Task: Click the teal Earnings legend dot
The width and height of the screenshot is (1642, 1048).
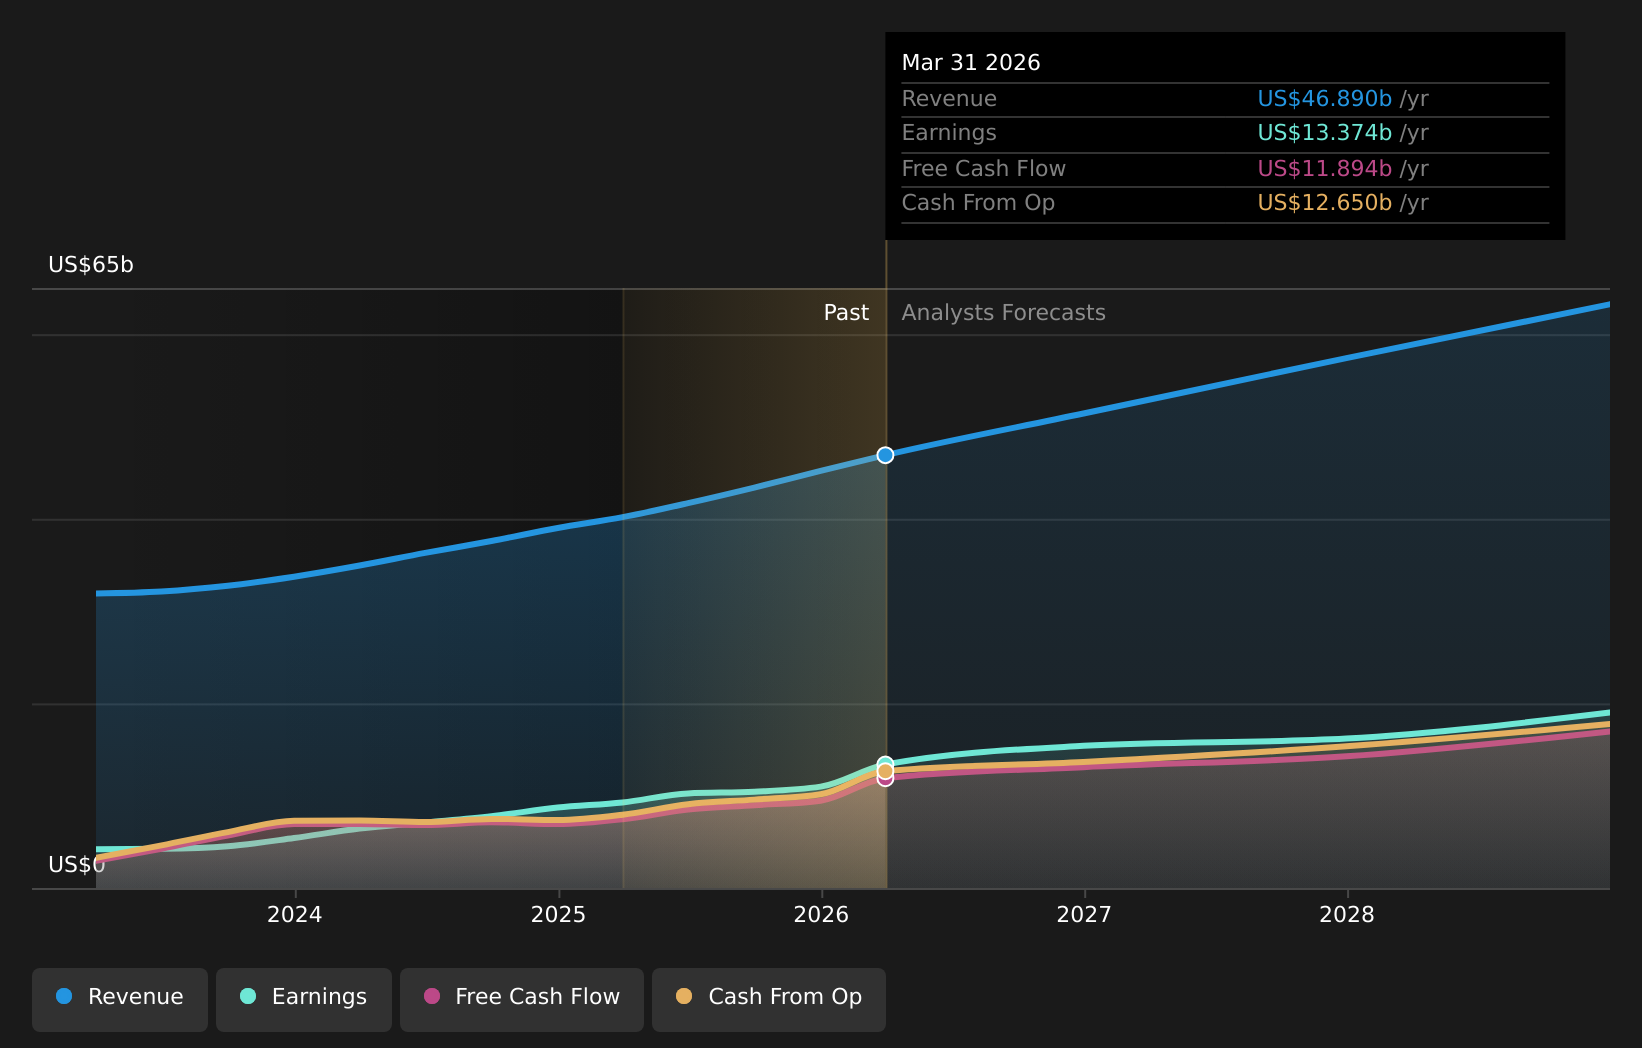Action: tap(248, 996)
